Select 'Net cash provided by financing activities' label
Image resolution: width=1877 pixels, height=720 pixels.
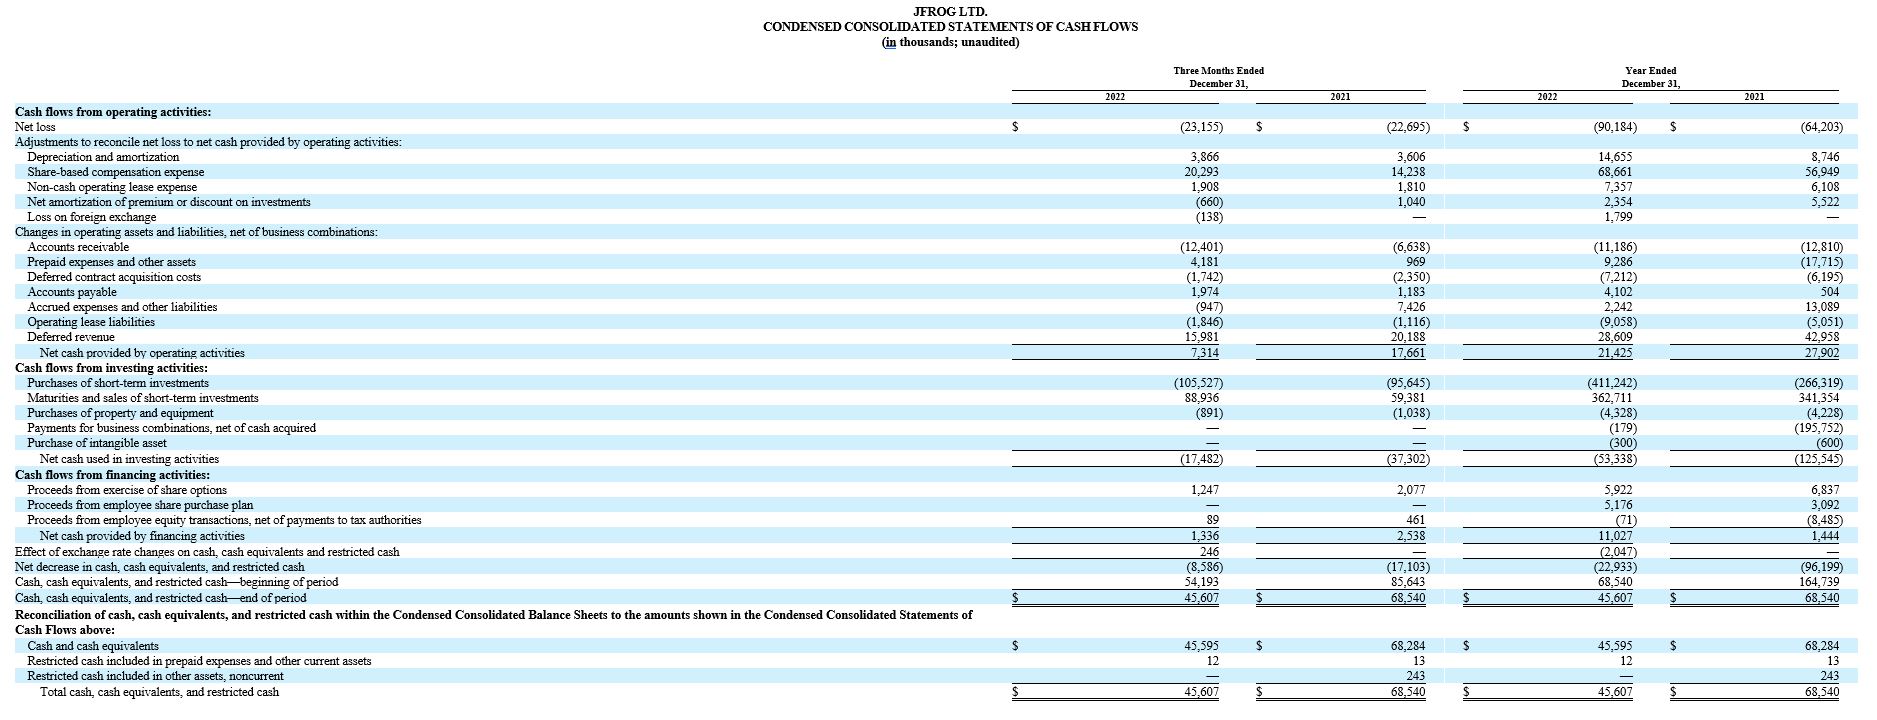click(x=142, y=536)
